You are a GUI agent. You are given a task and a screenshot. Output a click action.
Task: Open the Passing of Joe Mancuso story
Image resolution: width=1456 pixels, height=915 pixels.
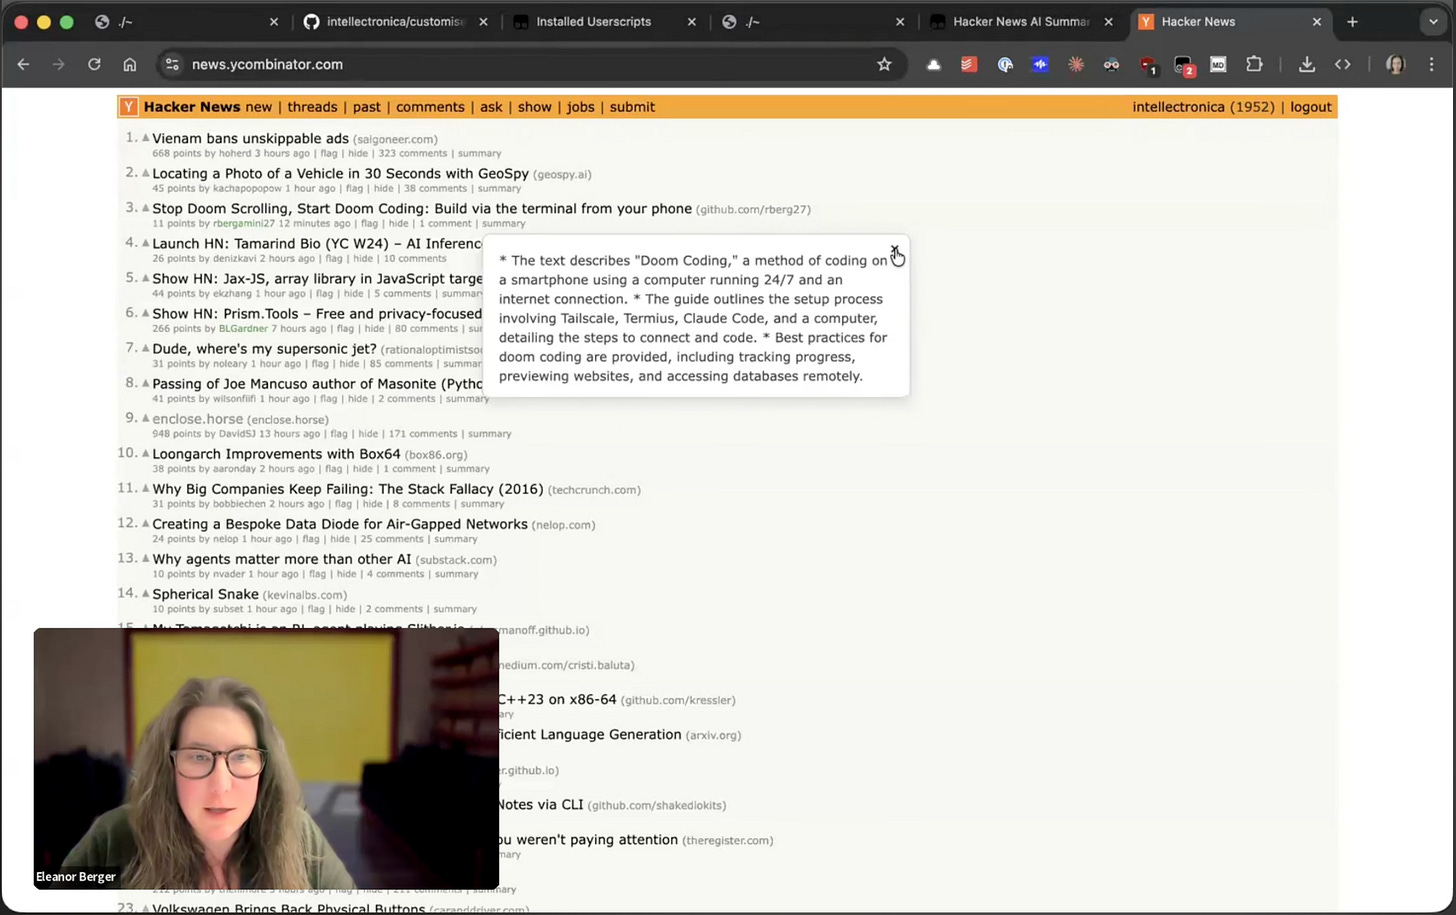pos(317,383)
